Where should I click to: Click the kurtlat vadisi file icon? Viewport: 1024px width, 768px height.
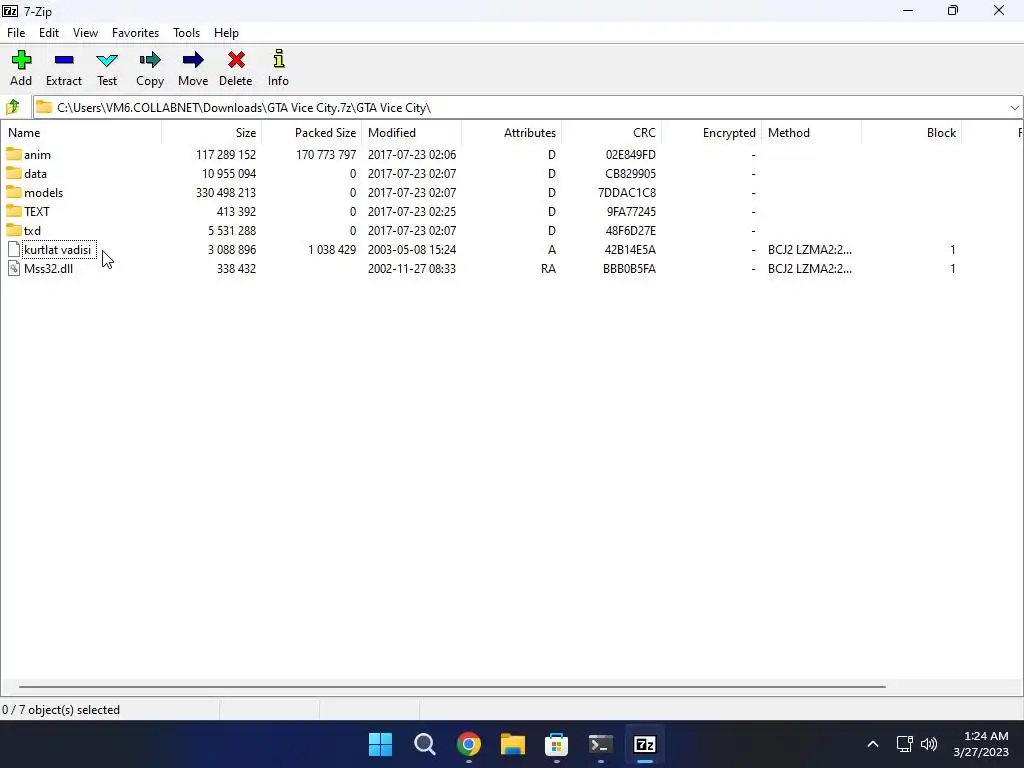click(x=14, y=249)
